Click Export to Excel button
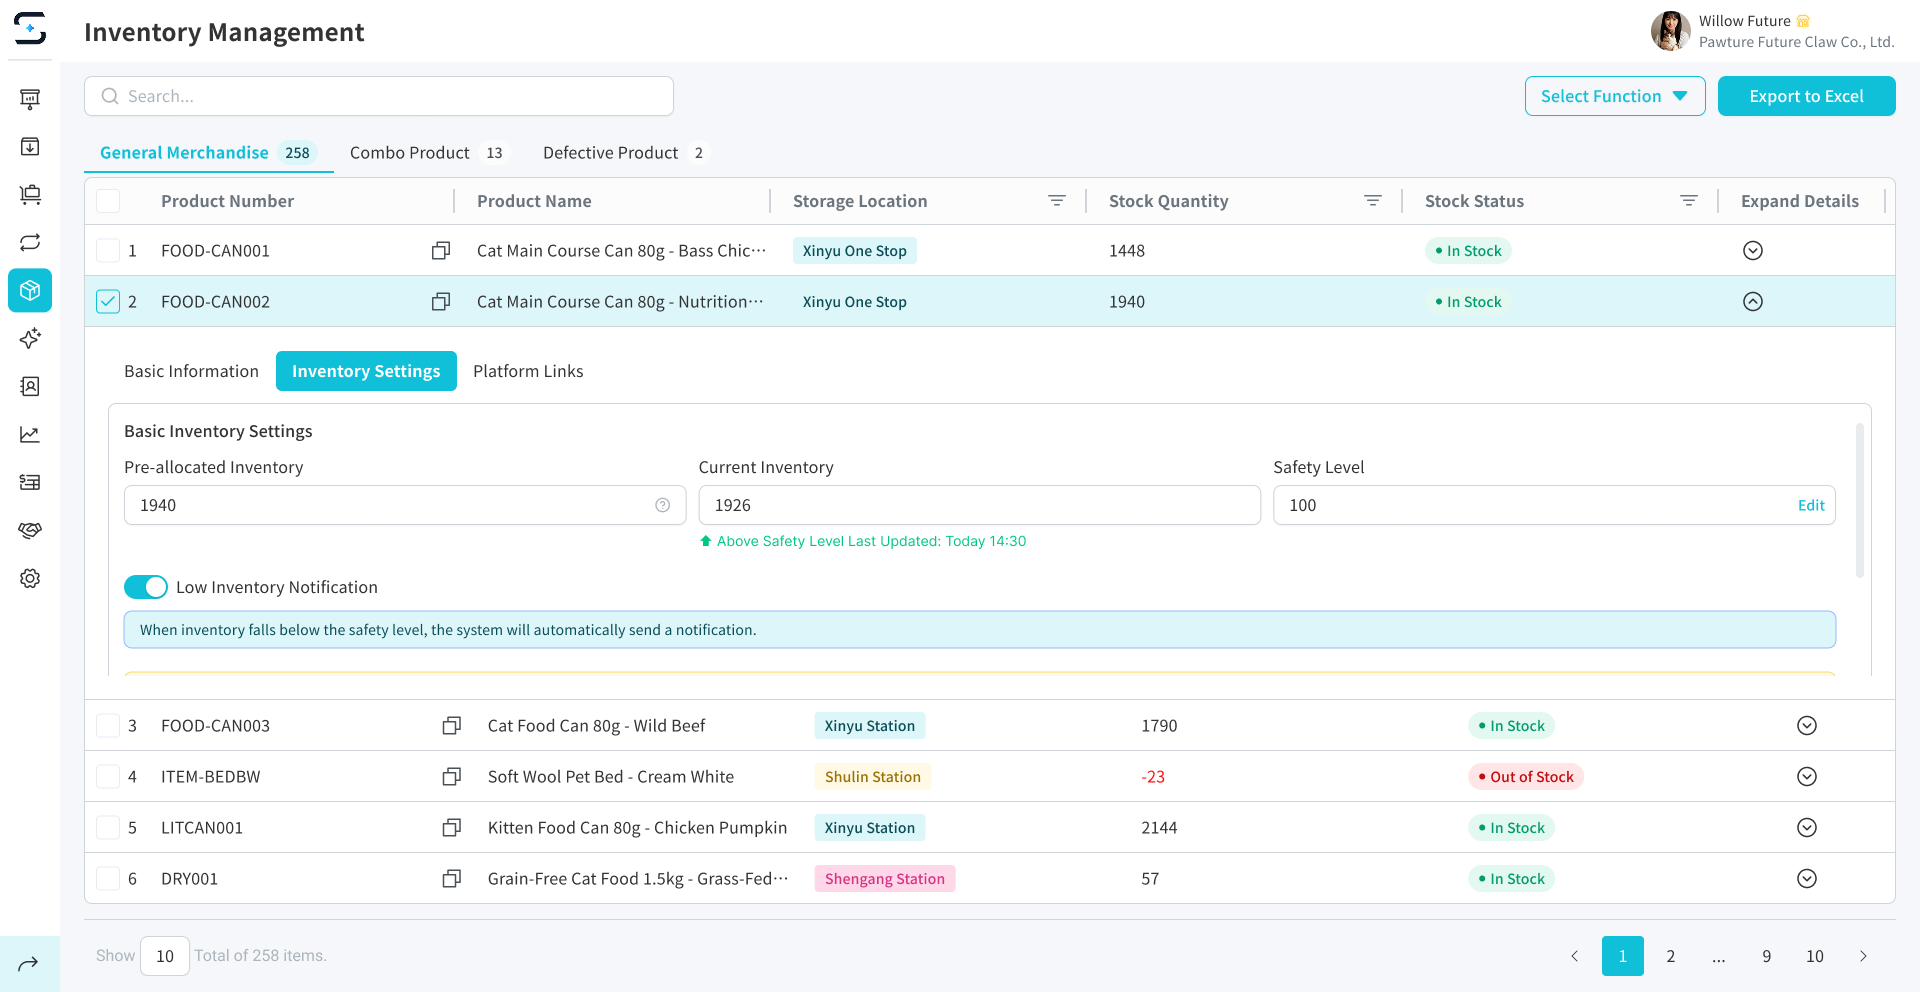This screenshot has width=1920, height=992. click(x=1806, y=96)
